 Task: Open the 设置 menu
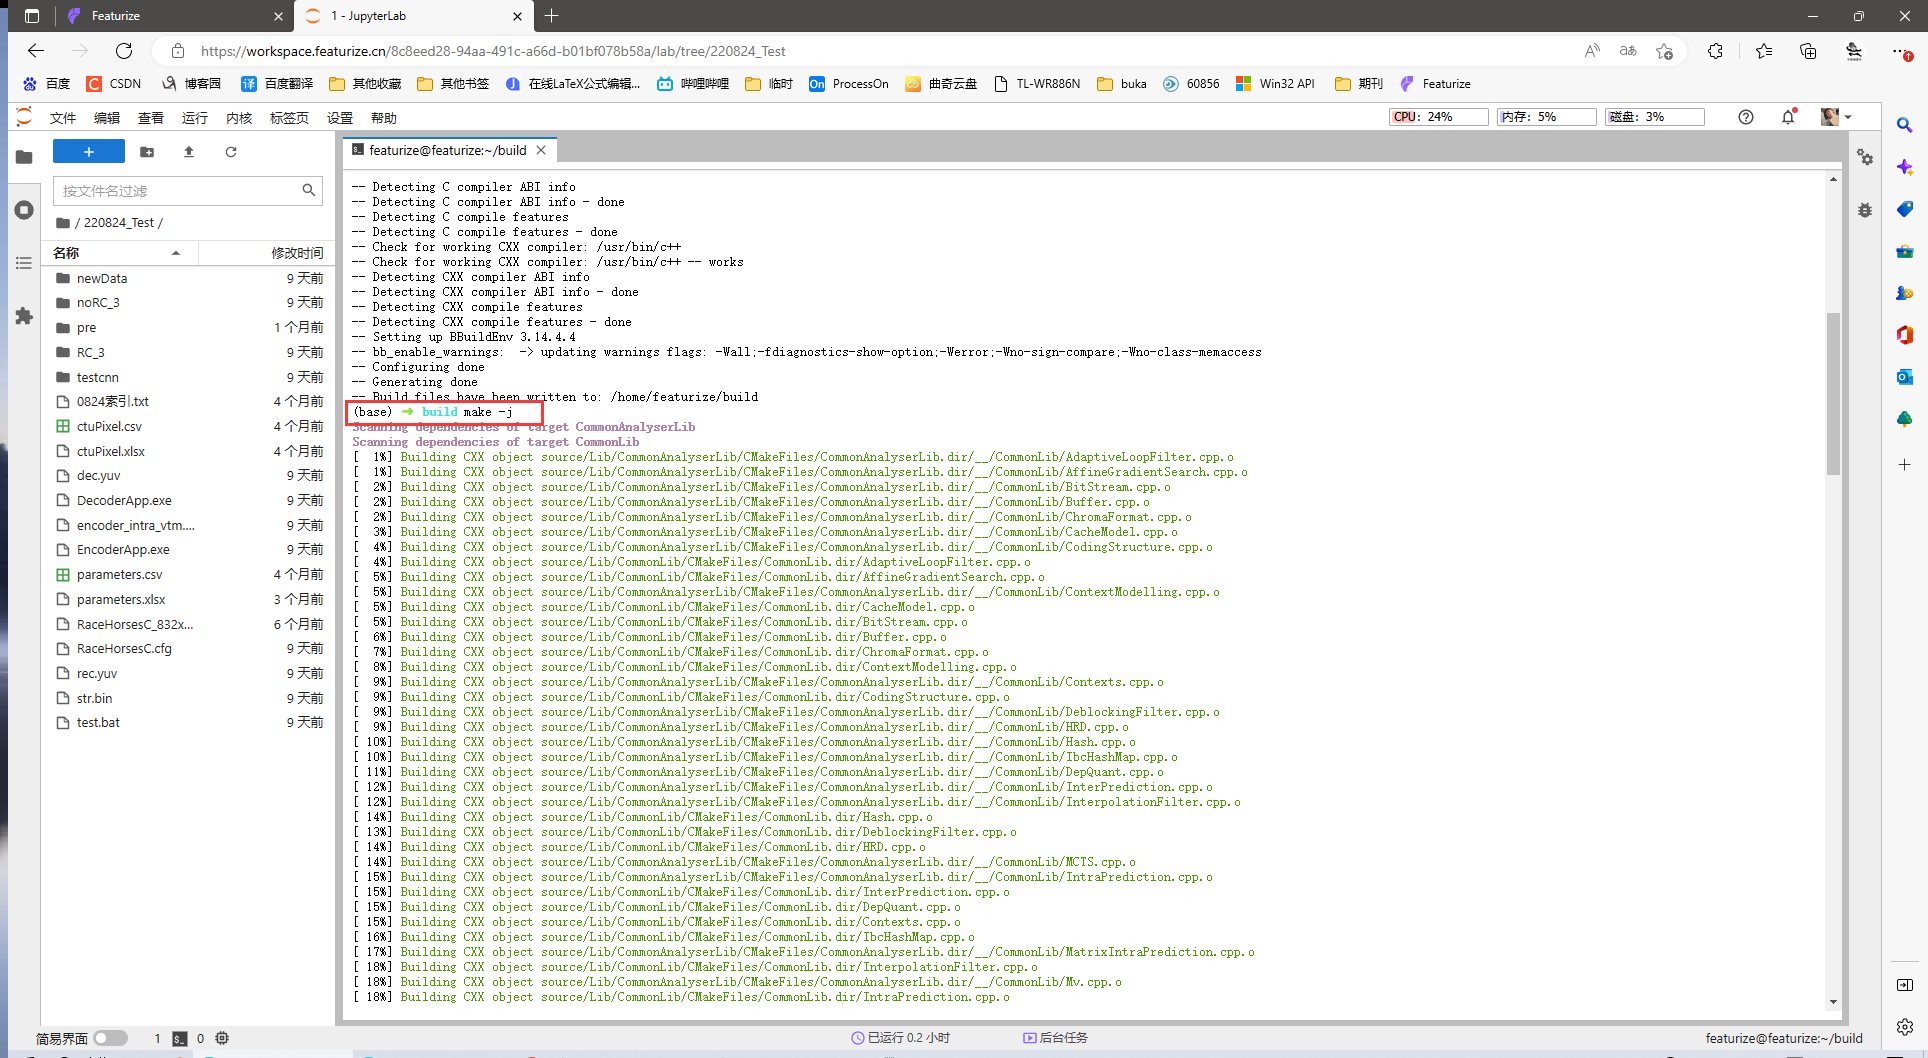click(340, 118)
